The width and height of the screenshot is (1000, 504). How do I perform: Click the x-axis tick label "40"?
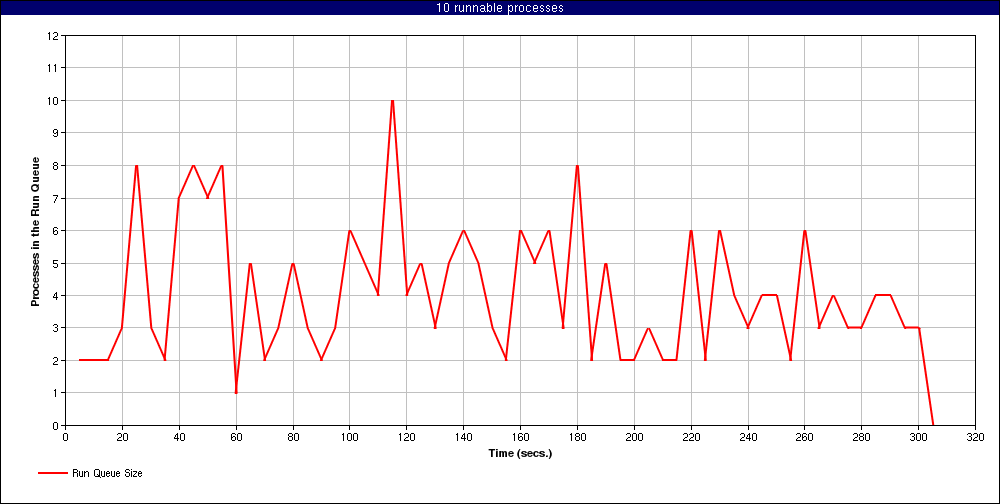pyautogui.click(x=179, y=436)
